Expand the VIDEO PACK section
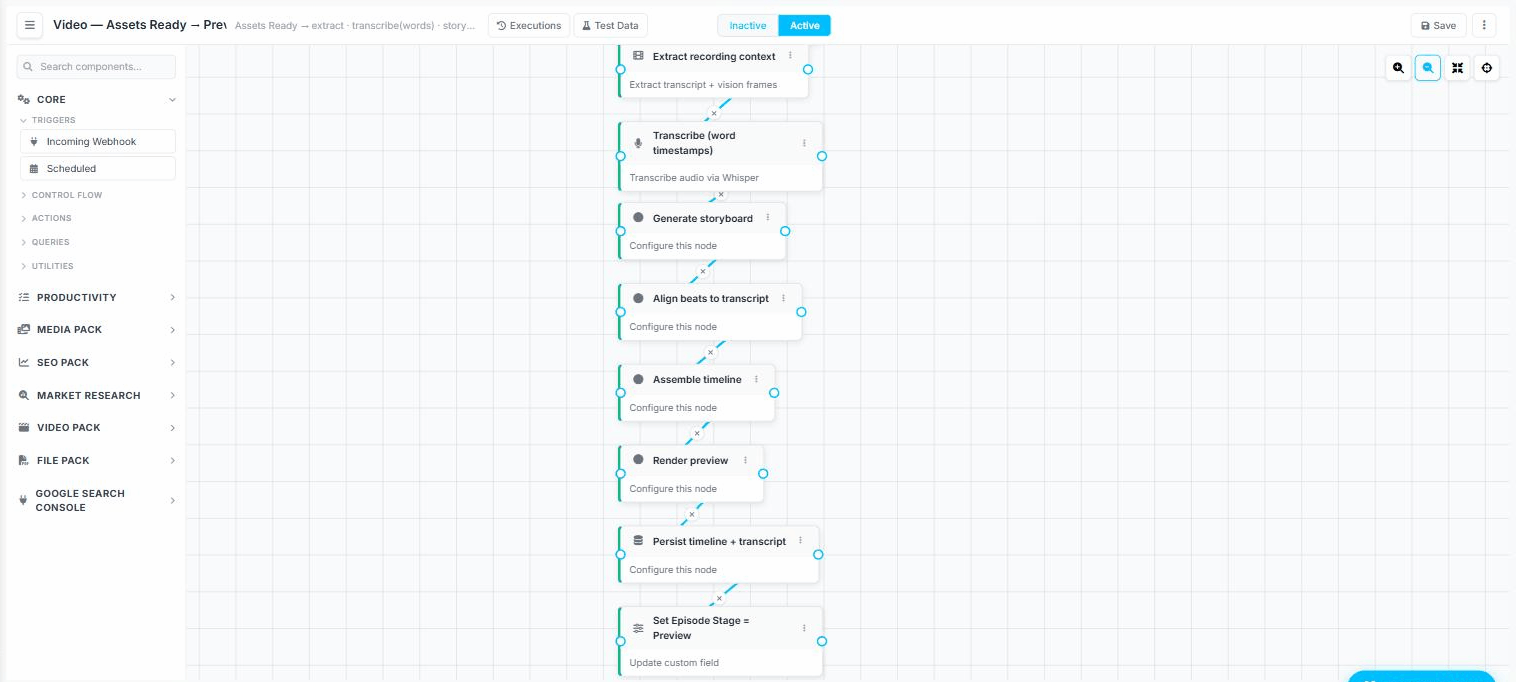Screen dimensions: 1516x682 96,428
